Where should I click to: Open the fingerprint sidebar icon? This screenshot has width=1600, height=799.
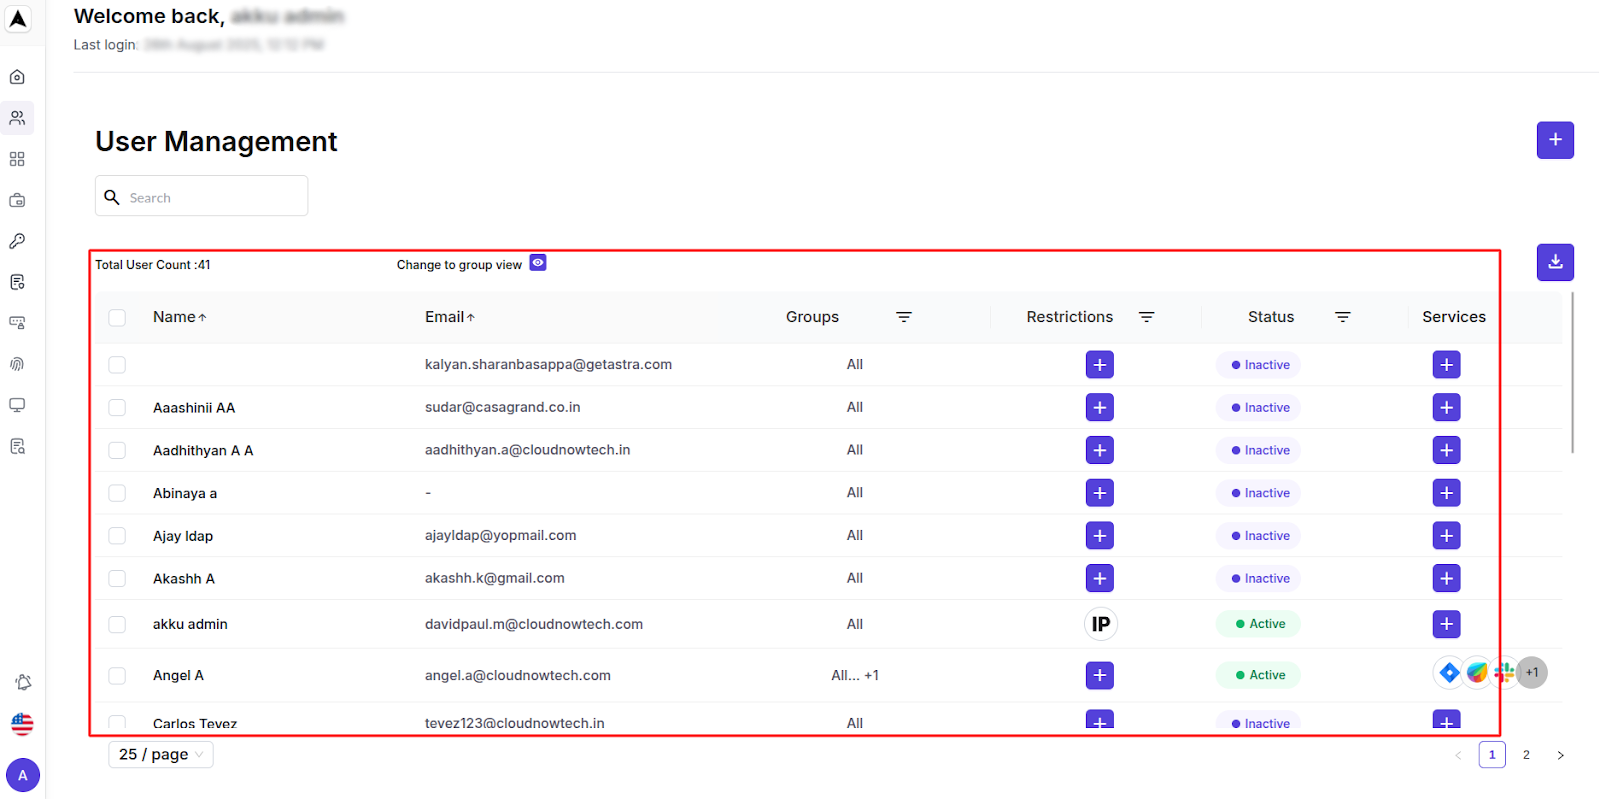17,364
